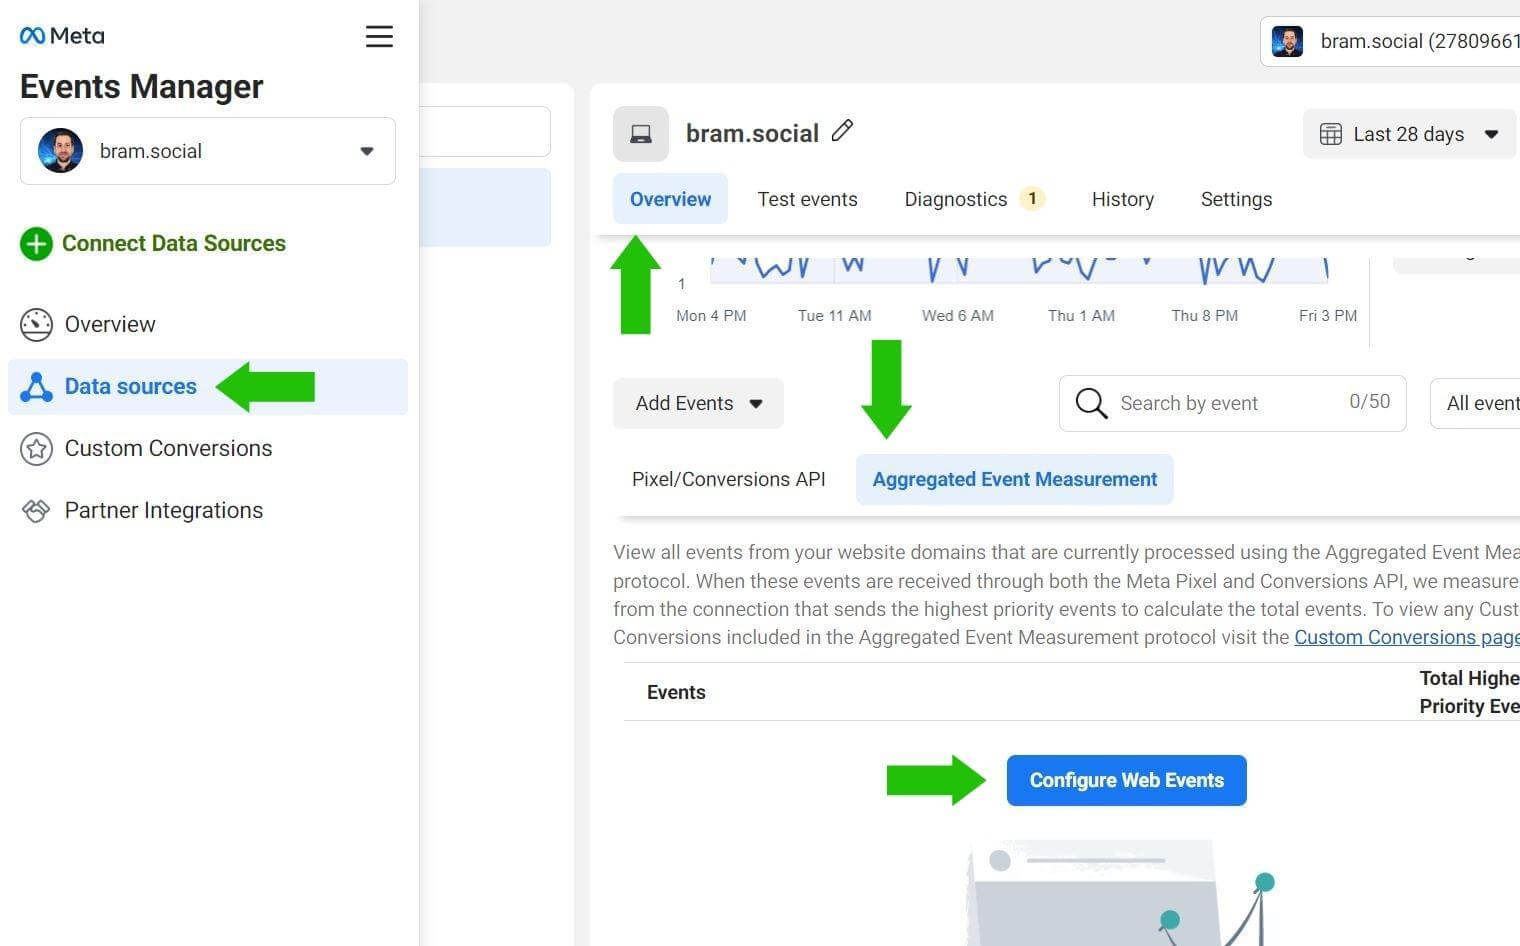Click the green plus Connect Data Sources icon

coord(36,243)
